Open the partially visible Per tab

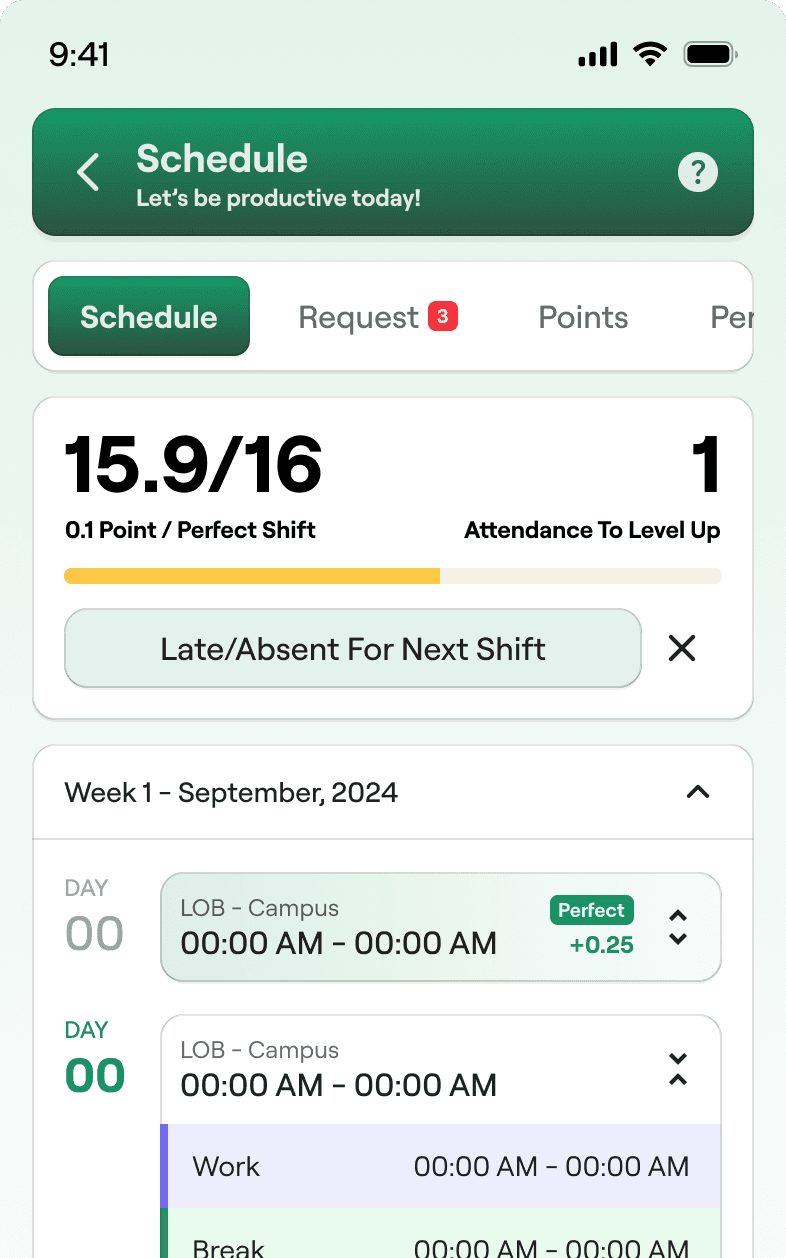coord(732,317)
